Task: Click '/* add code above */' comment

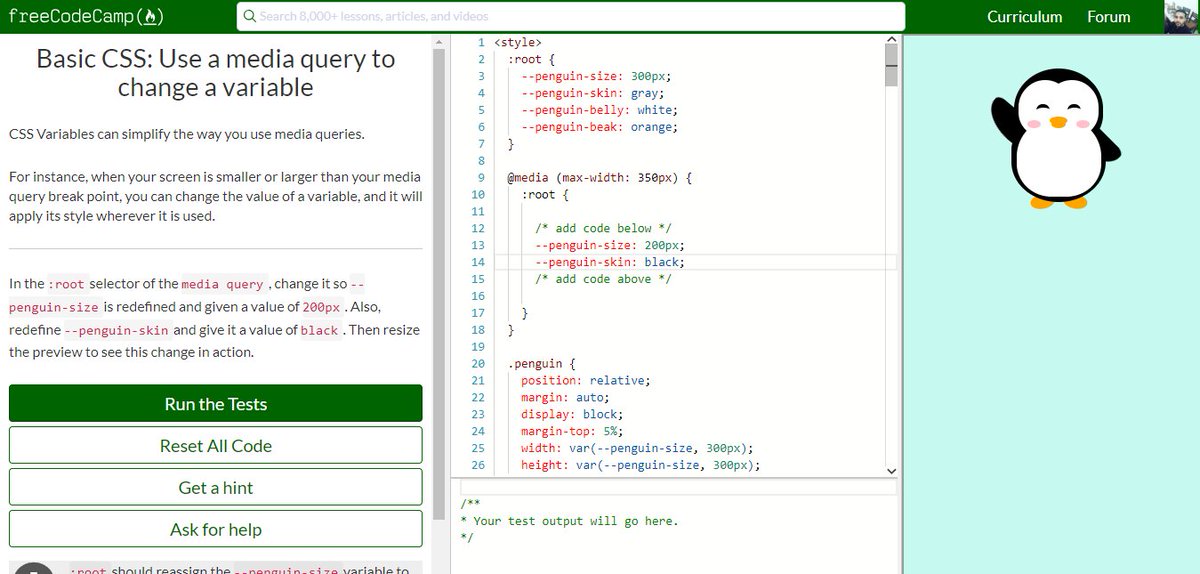Action: tap(603, 279)
